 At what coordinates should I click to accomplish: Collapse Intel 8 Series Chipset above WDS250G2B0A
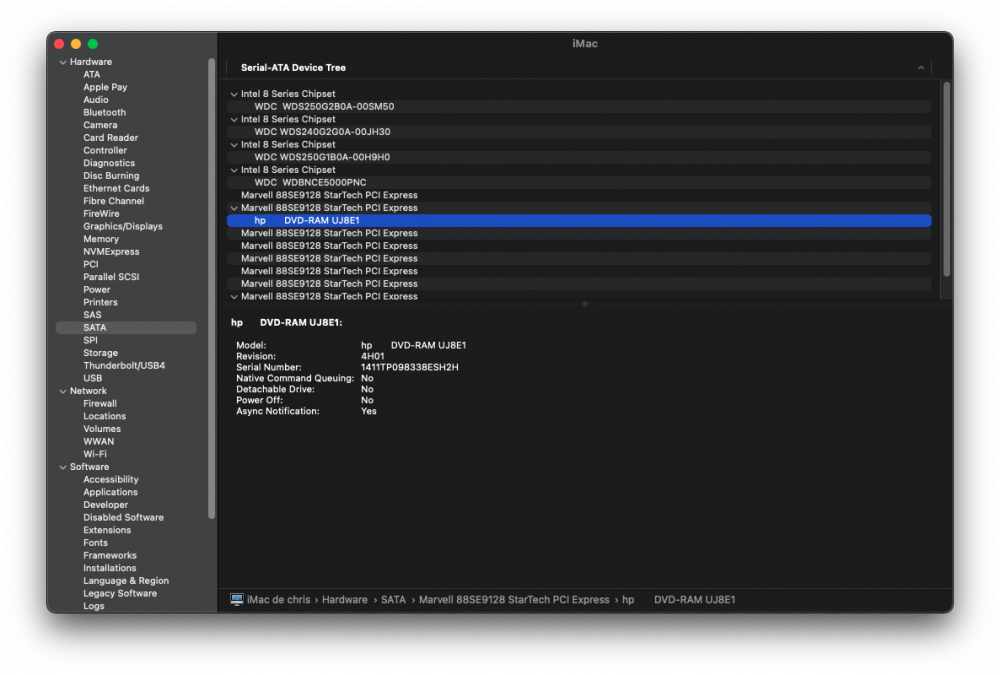pos(234,94)
